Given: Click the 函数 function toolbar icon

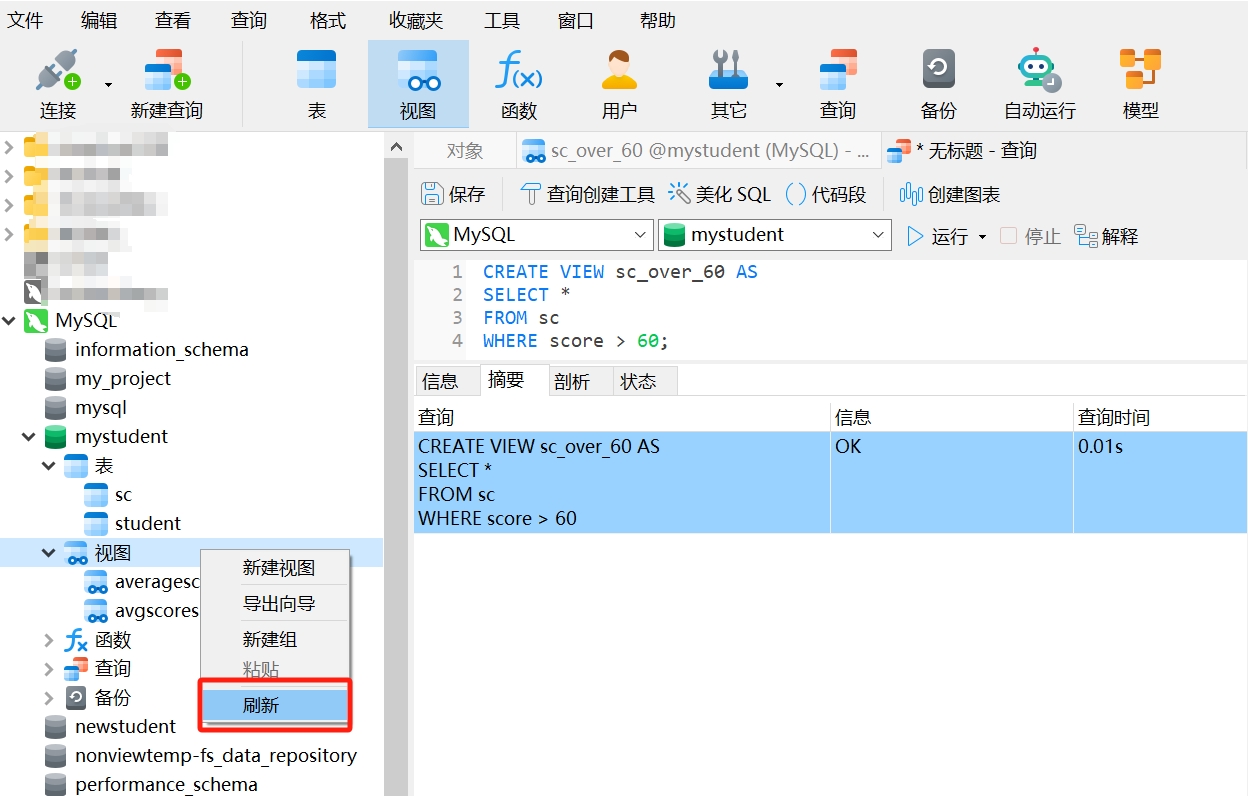Looking at the screenshot, I should pyautogui.click(x=519, y=72).
